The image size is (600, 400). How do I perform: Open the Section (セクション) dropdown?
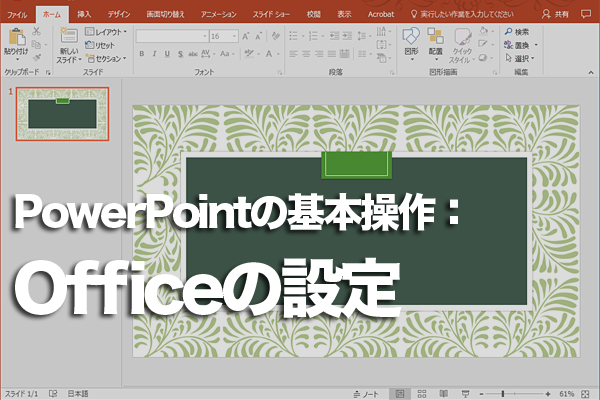coord(106,59)
